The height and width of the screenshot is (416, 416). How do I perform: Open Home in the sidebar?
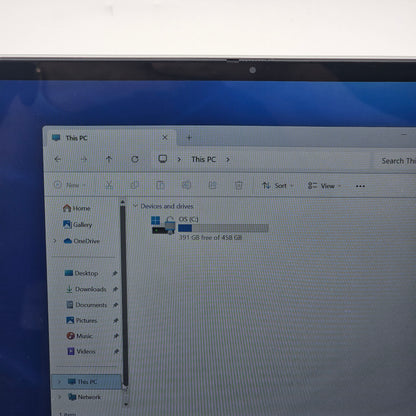[x=77, y=208]
